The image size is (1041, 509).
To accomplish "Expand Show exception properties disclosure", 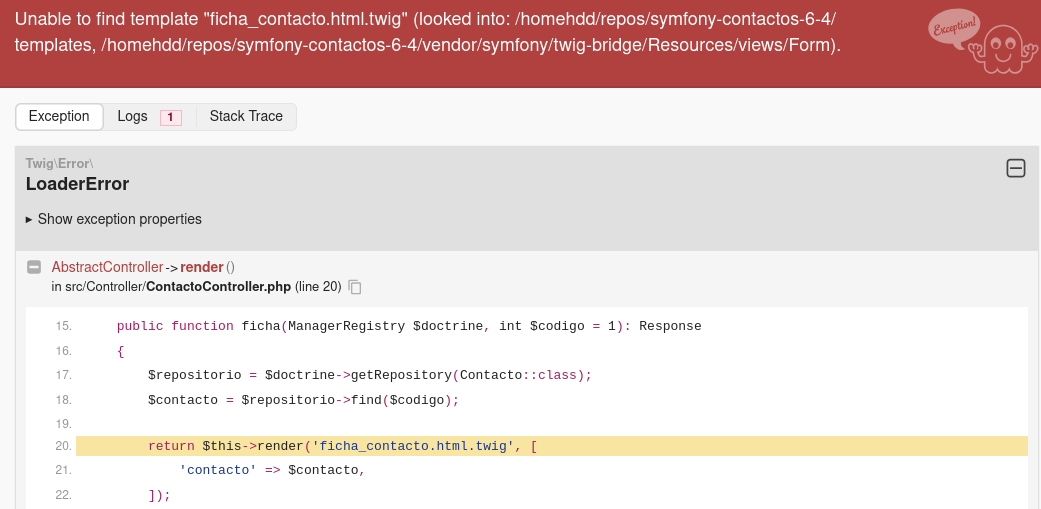I will click(x=114, y=219).
